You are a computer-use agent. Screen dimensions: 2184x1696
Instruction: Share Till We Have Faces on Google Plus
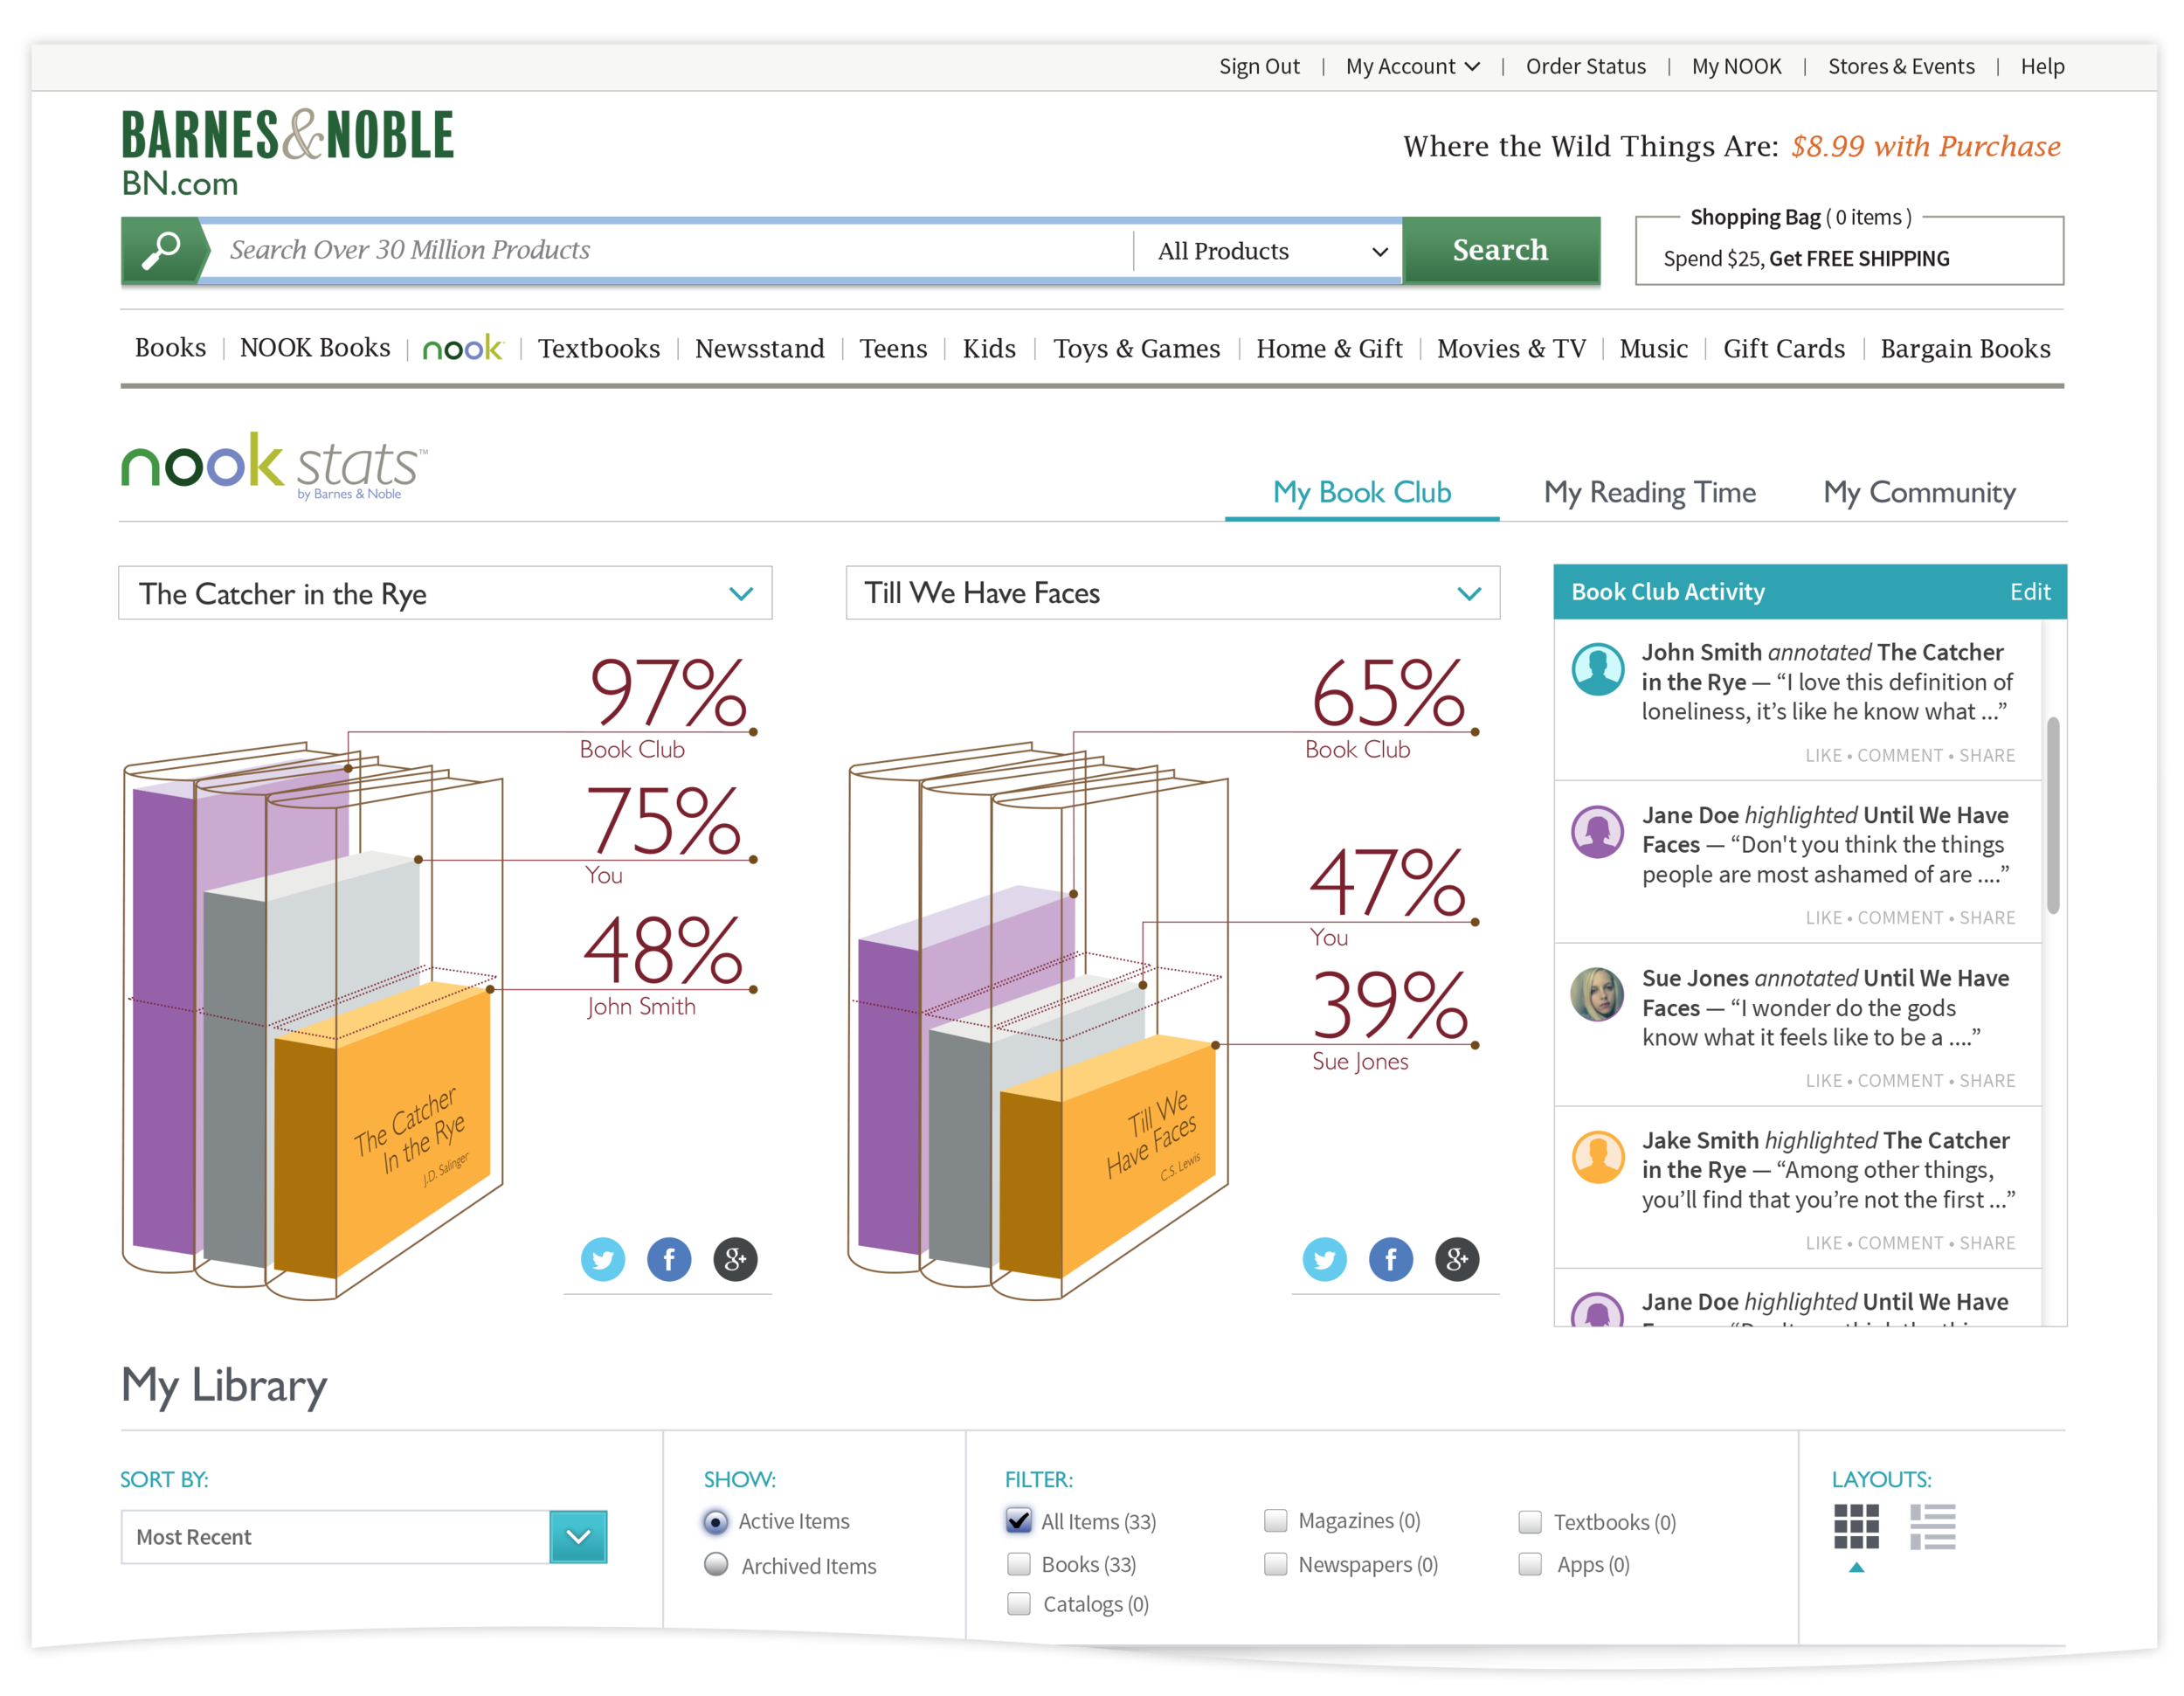[1457, 1259]
